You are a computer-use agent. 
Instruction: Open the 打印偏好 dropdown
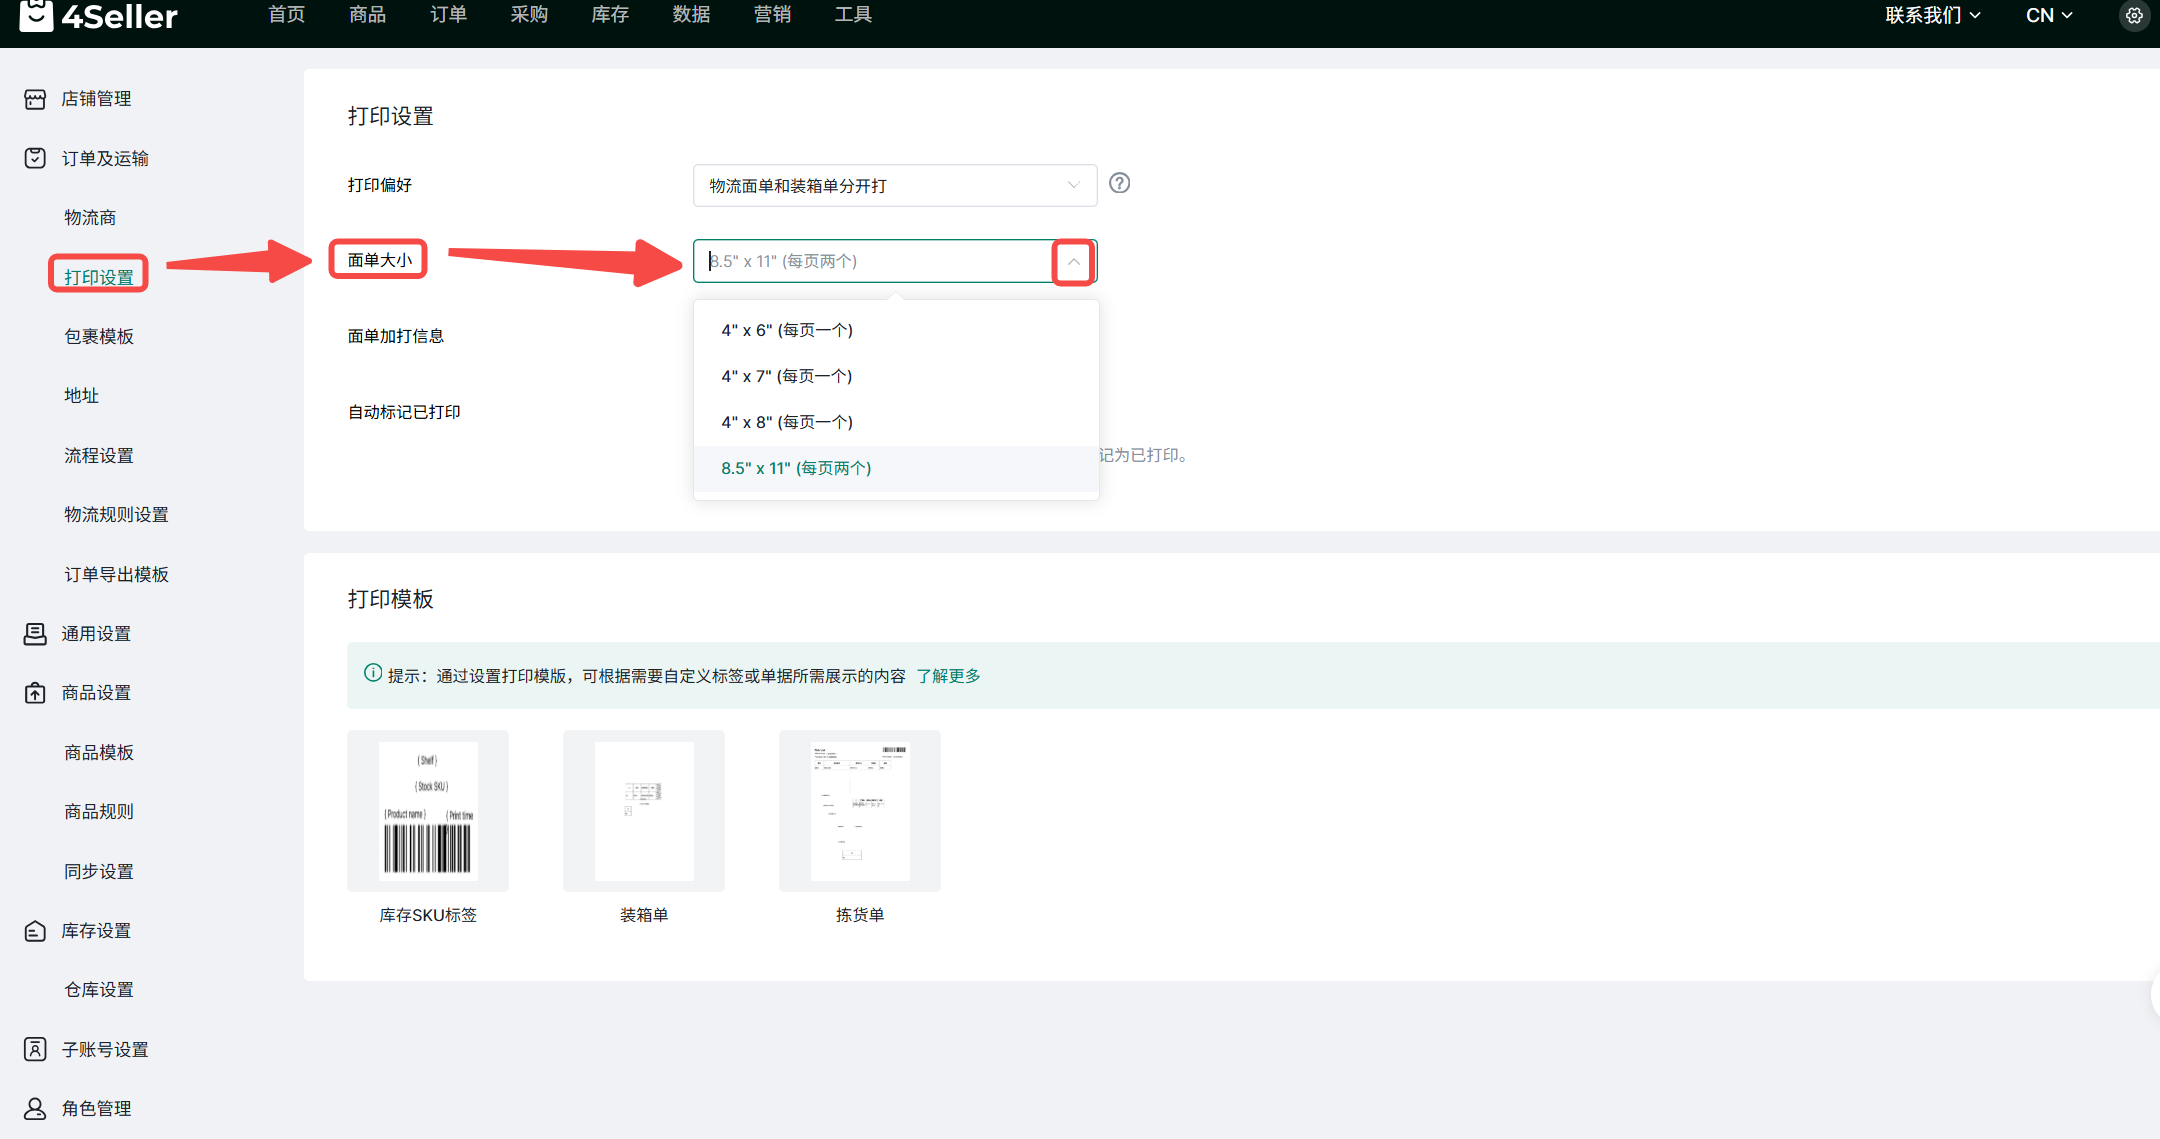click(x=894, y=186)
